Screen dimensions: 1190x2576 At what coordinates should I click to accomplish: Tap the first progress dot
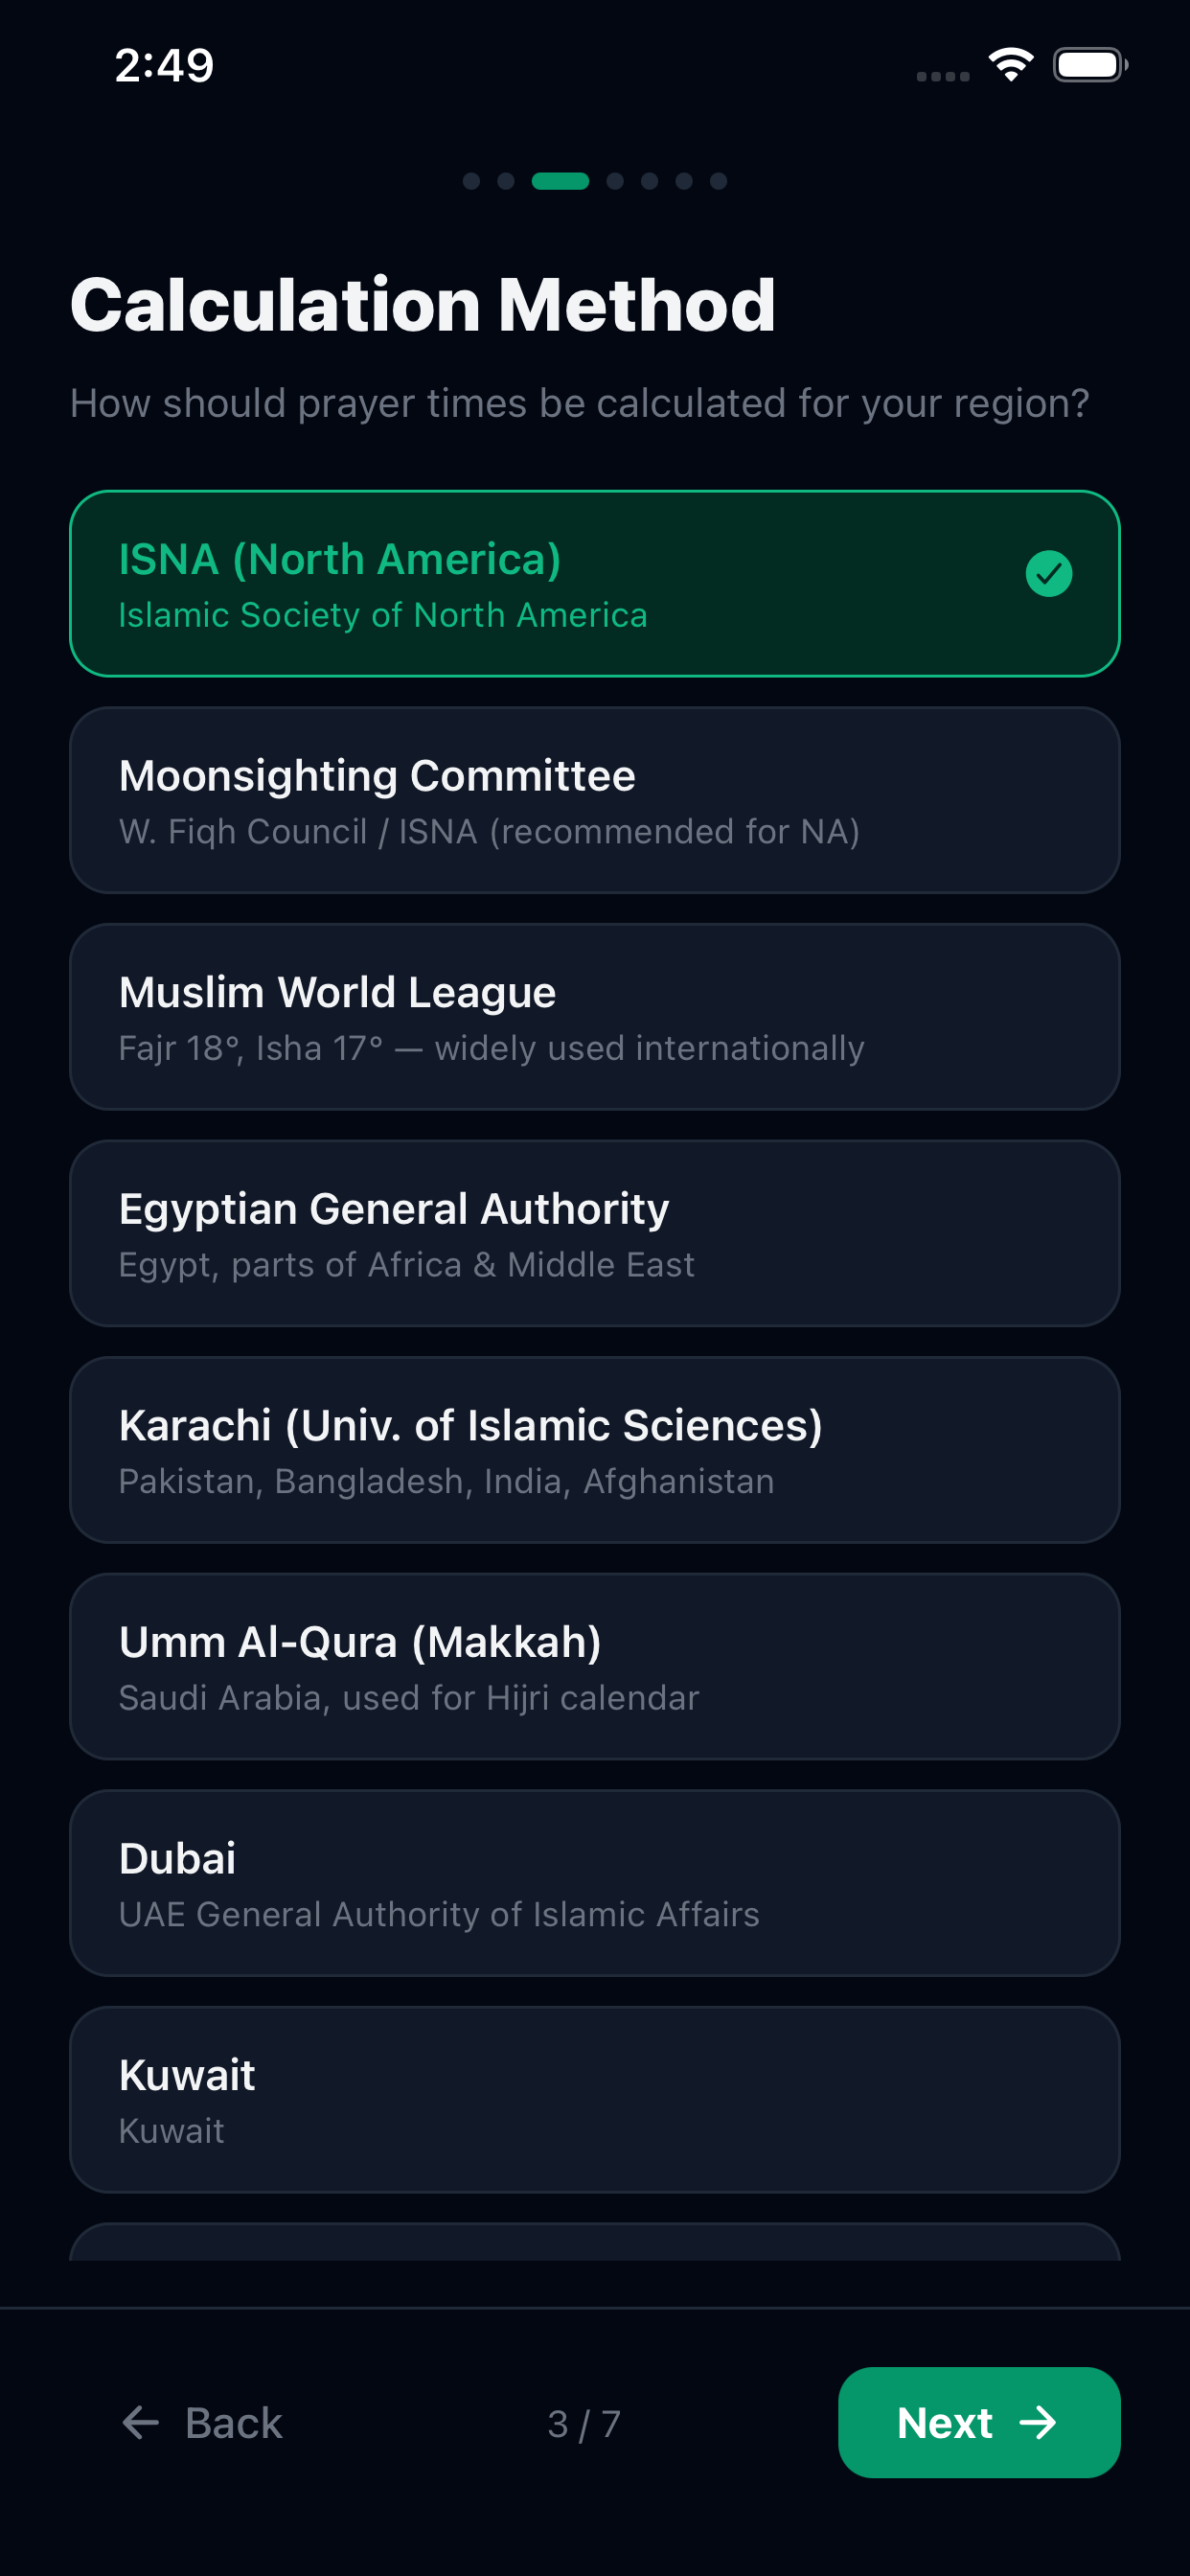[x=471, y=181]
